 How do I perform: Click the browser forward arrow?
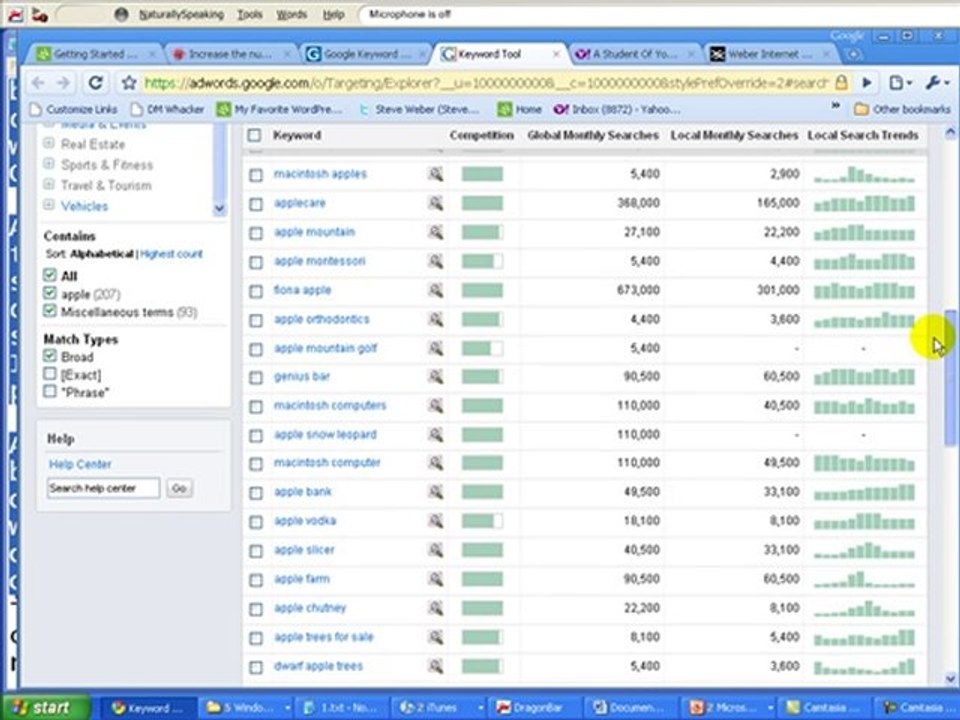(x=64, y=82)
